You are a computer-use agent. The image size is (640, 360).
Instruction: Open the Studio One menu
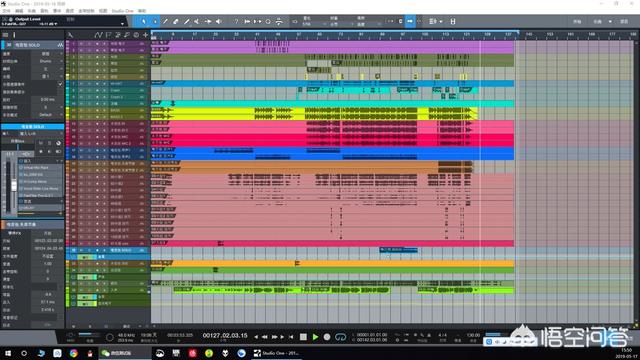pyautogui.click(x=122, y=11)
